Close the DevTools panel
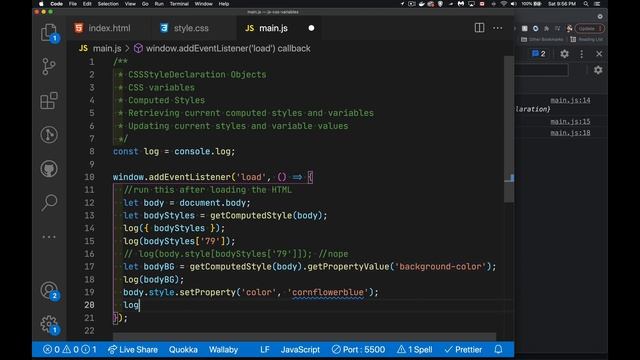Screen dimensions: 640x360 599,54
